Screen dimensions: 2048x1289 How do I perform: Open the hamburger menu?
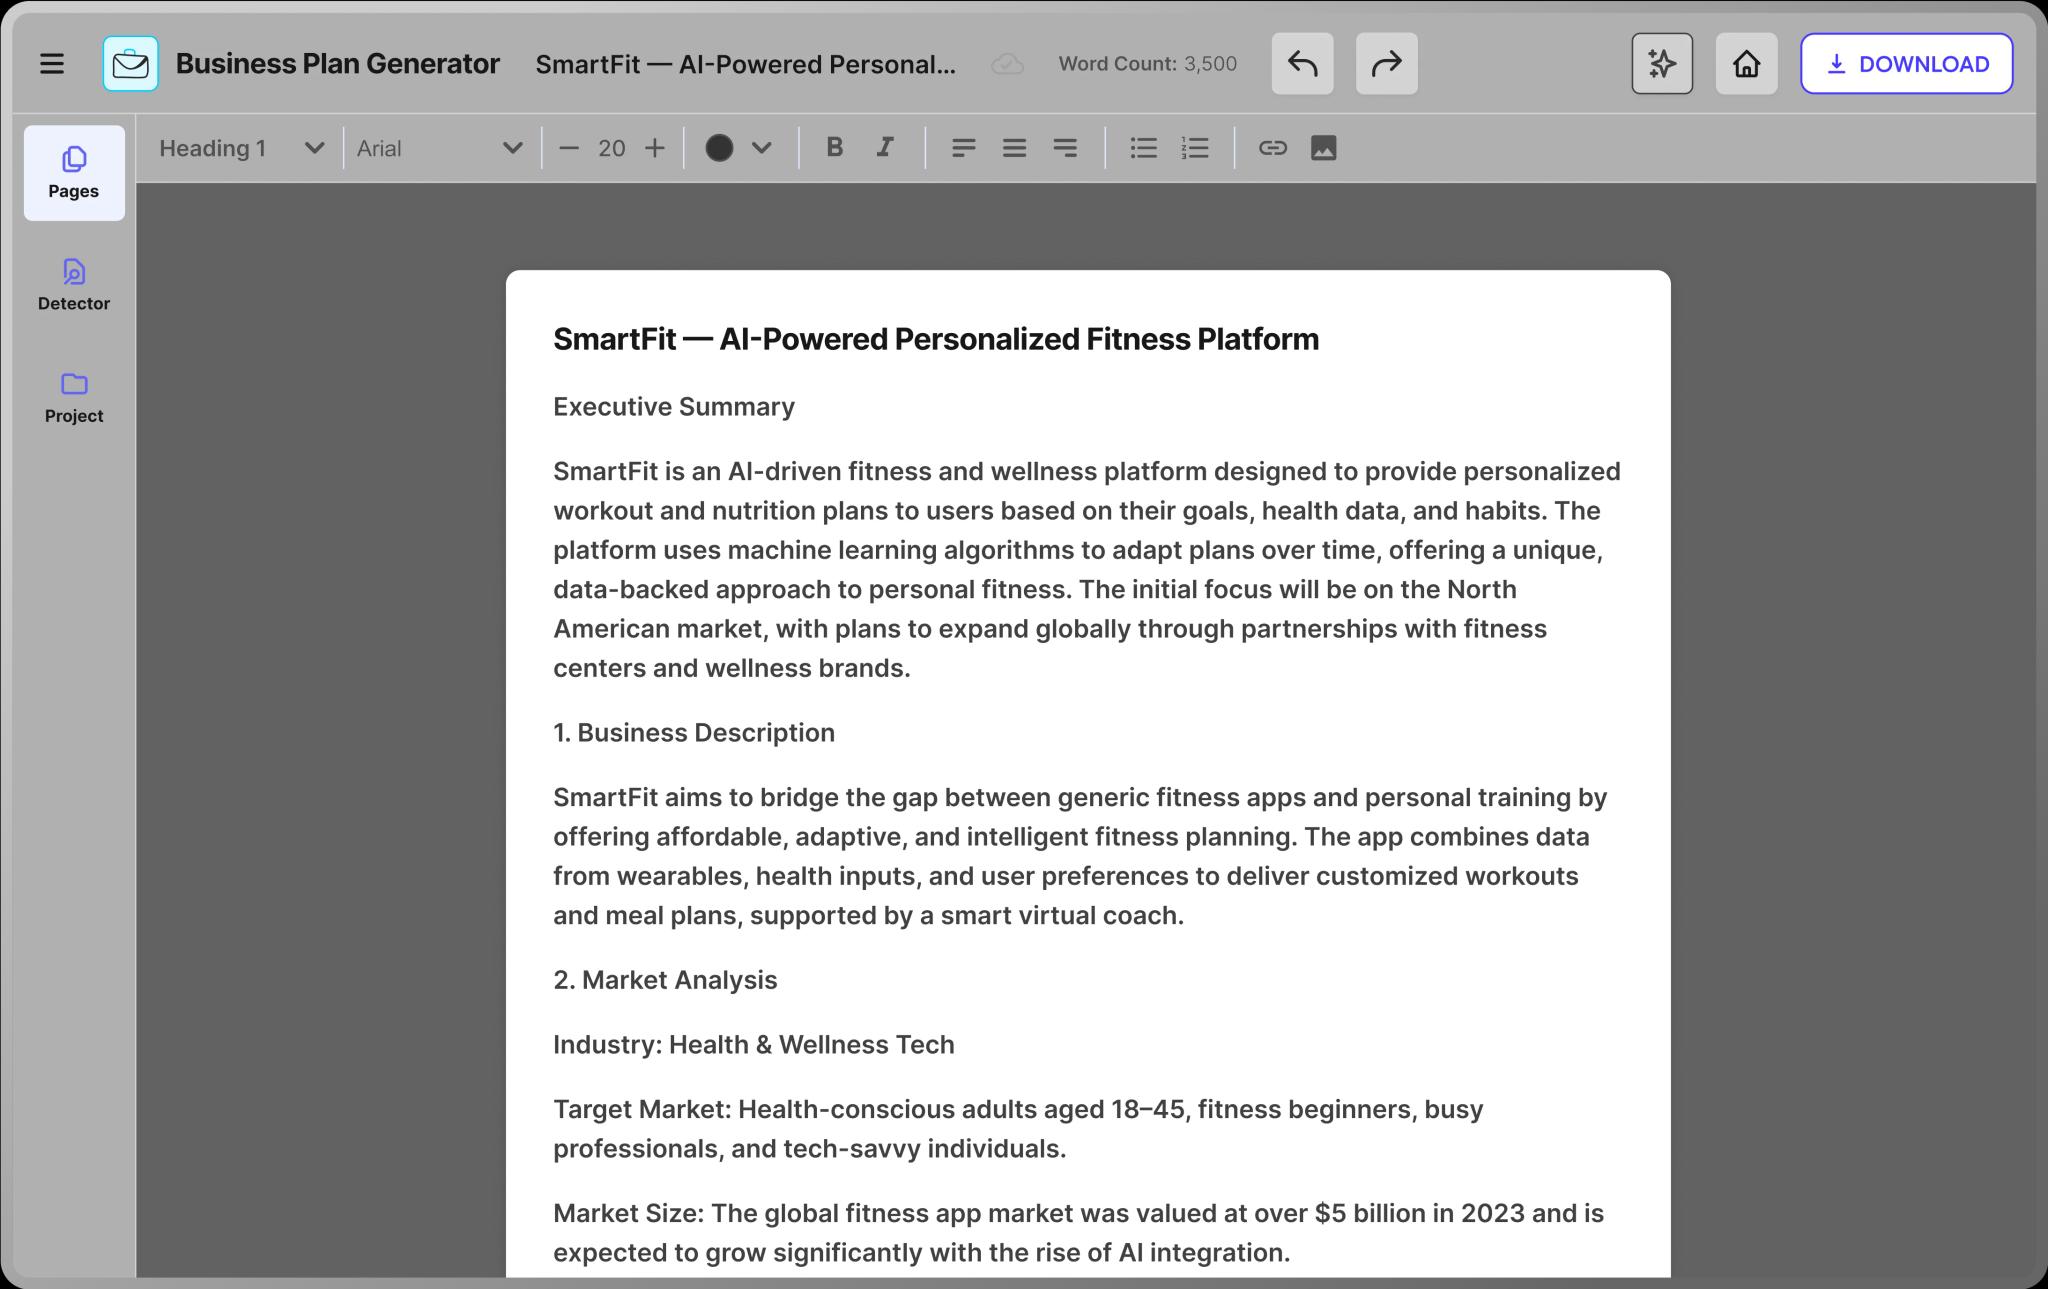52,64
